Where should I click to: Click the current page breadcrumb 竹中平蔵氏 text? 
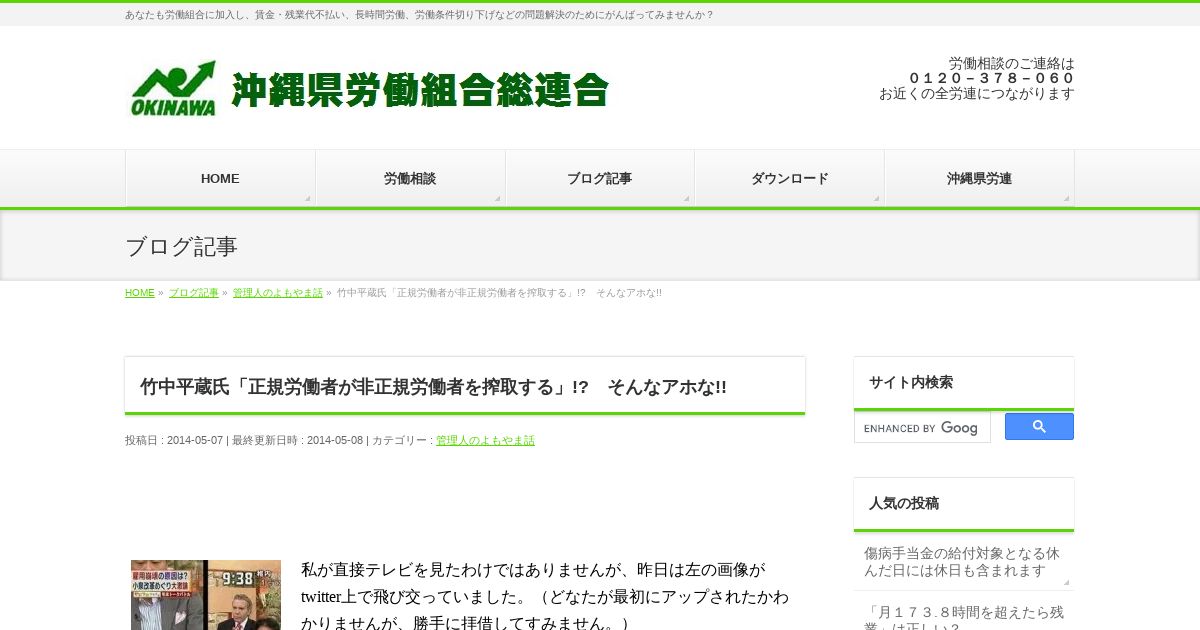[x=499, y=293]
